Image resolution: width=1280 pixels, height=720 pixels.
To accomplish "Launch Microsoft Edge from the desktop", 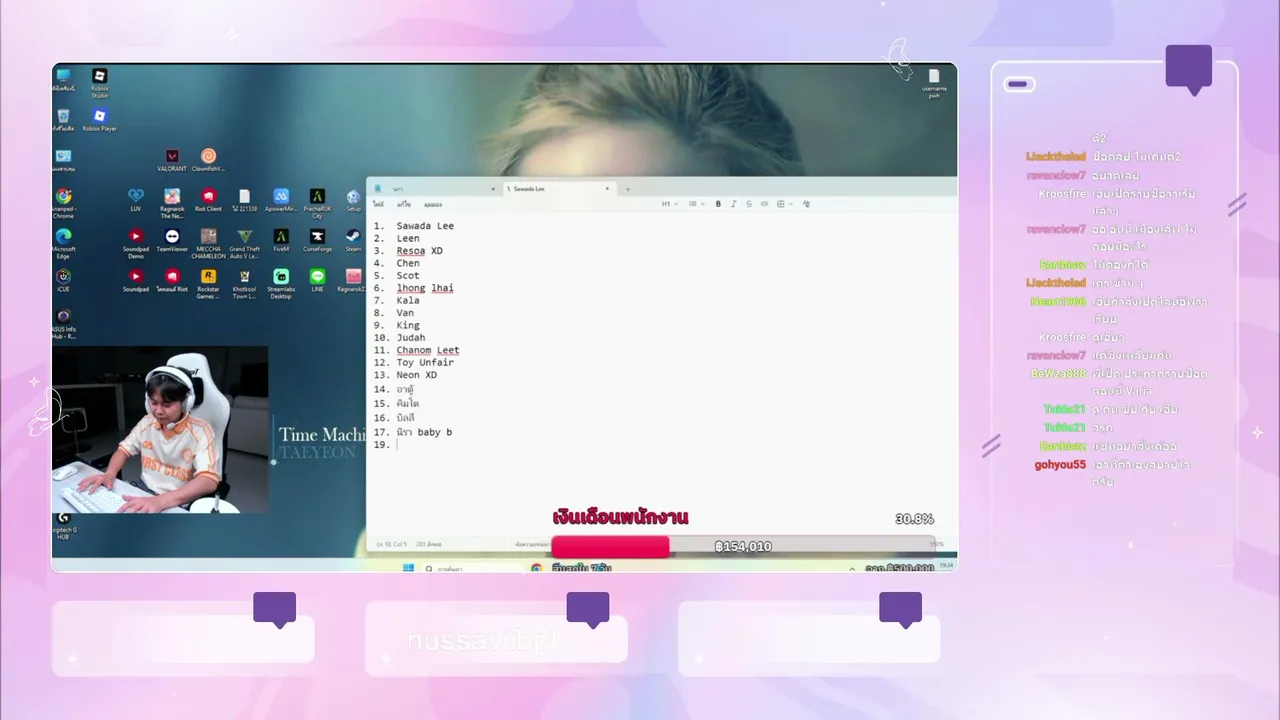I will (63, 243).
